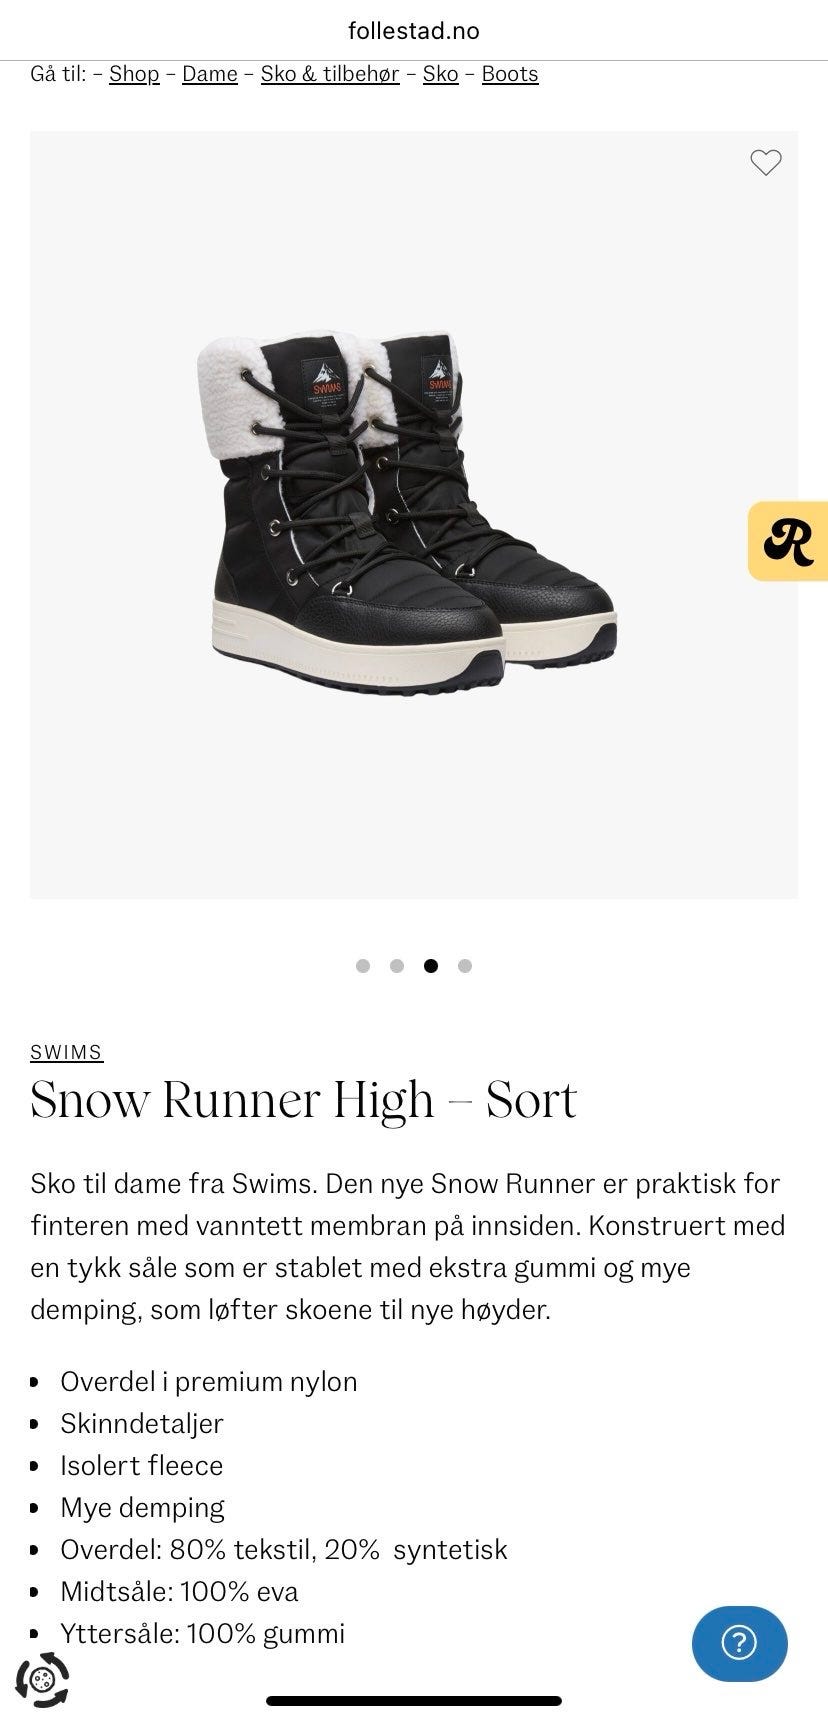Tap the home indicator bar at bottom
The image size is (828, 1722).
(414, 1700)
